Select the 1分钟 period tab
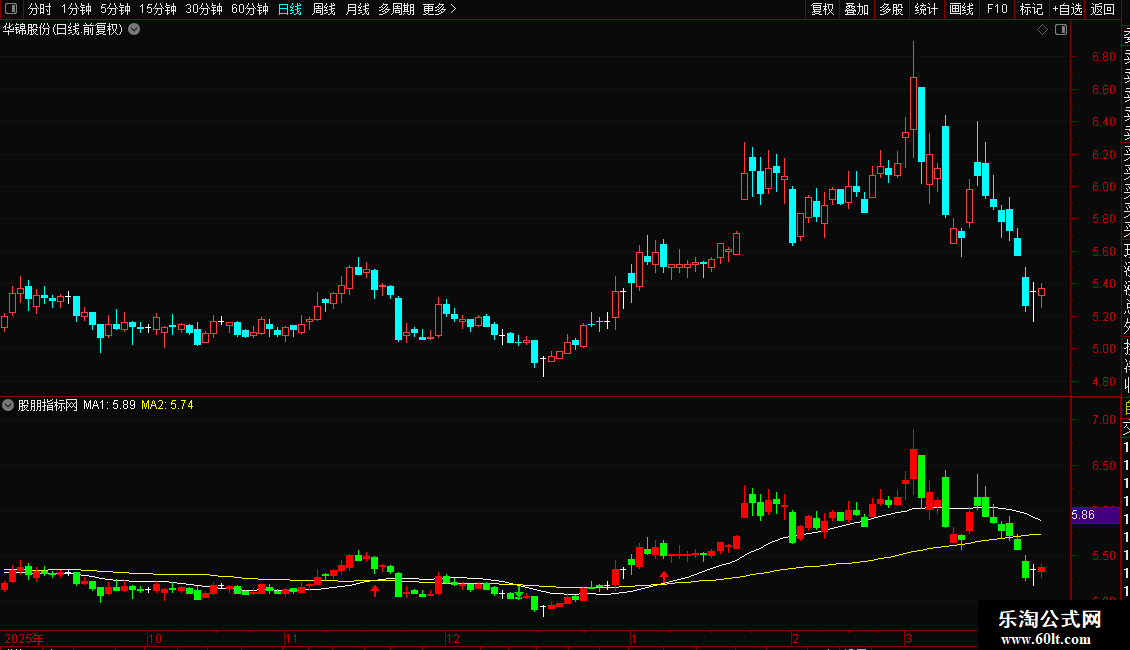Screen dimensions: 1130x650 click(x=76, y=9)
